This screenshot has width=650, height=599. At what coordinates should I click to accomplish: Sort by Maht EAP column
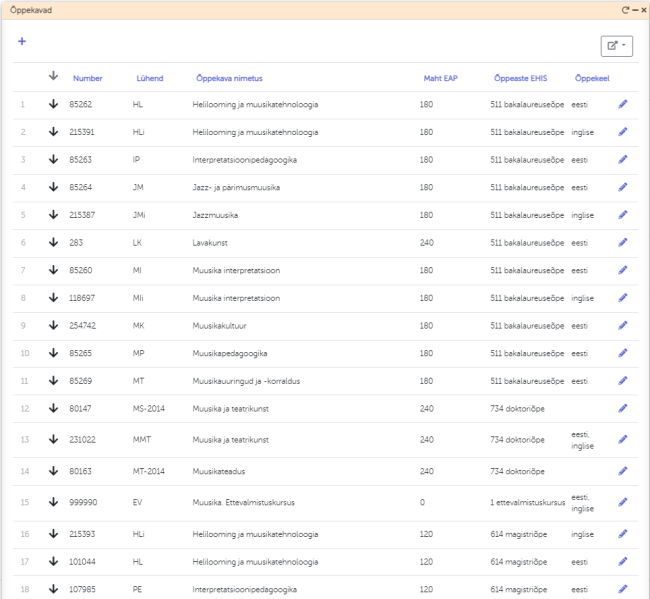tap(440, 79)
